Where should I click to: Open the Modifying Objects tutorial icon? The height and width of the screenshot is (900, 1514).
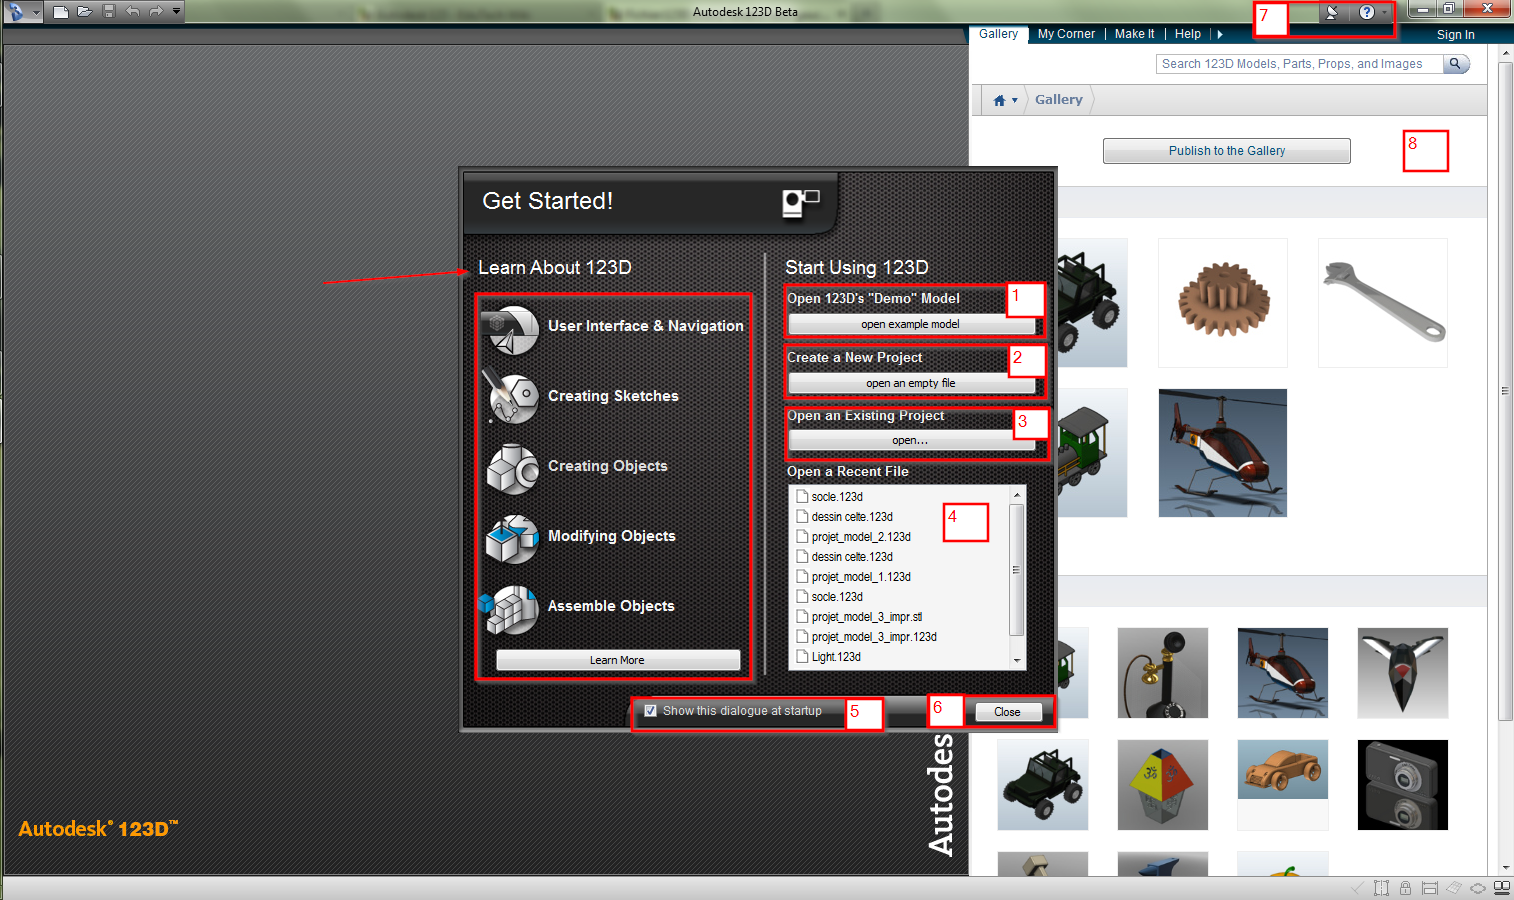click(x=513, y=538)
